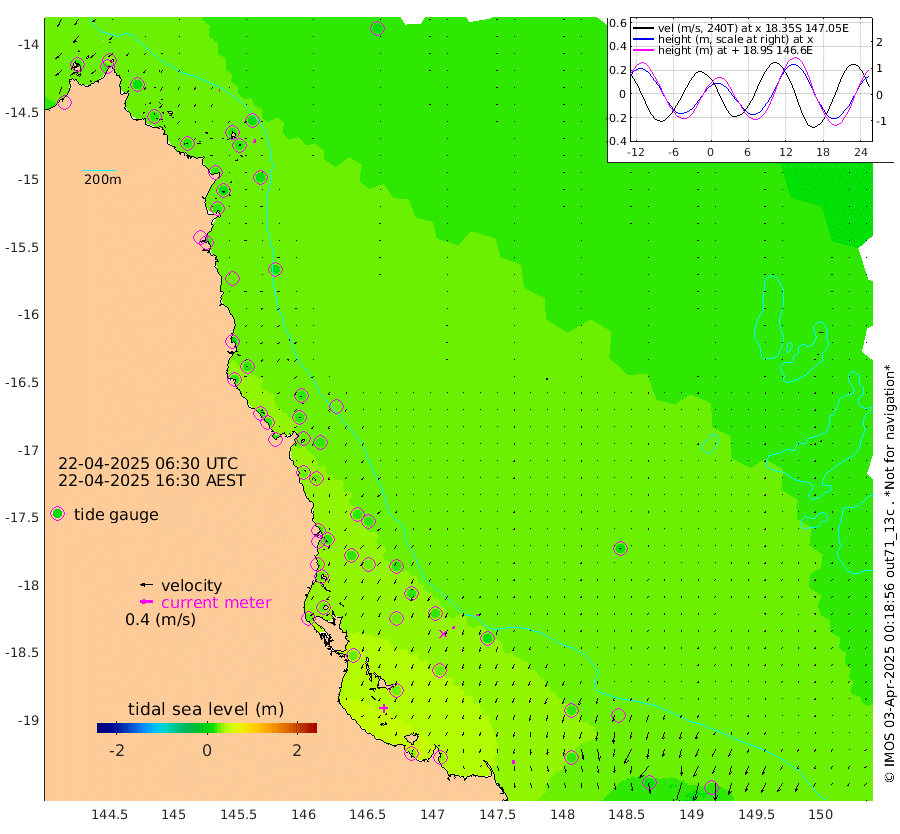Select tide gauge marker near 18.4S 147.4E
The height and width of the screenshot is (834, 900).
[487, 638]
